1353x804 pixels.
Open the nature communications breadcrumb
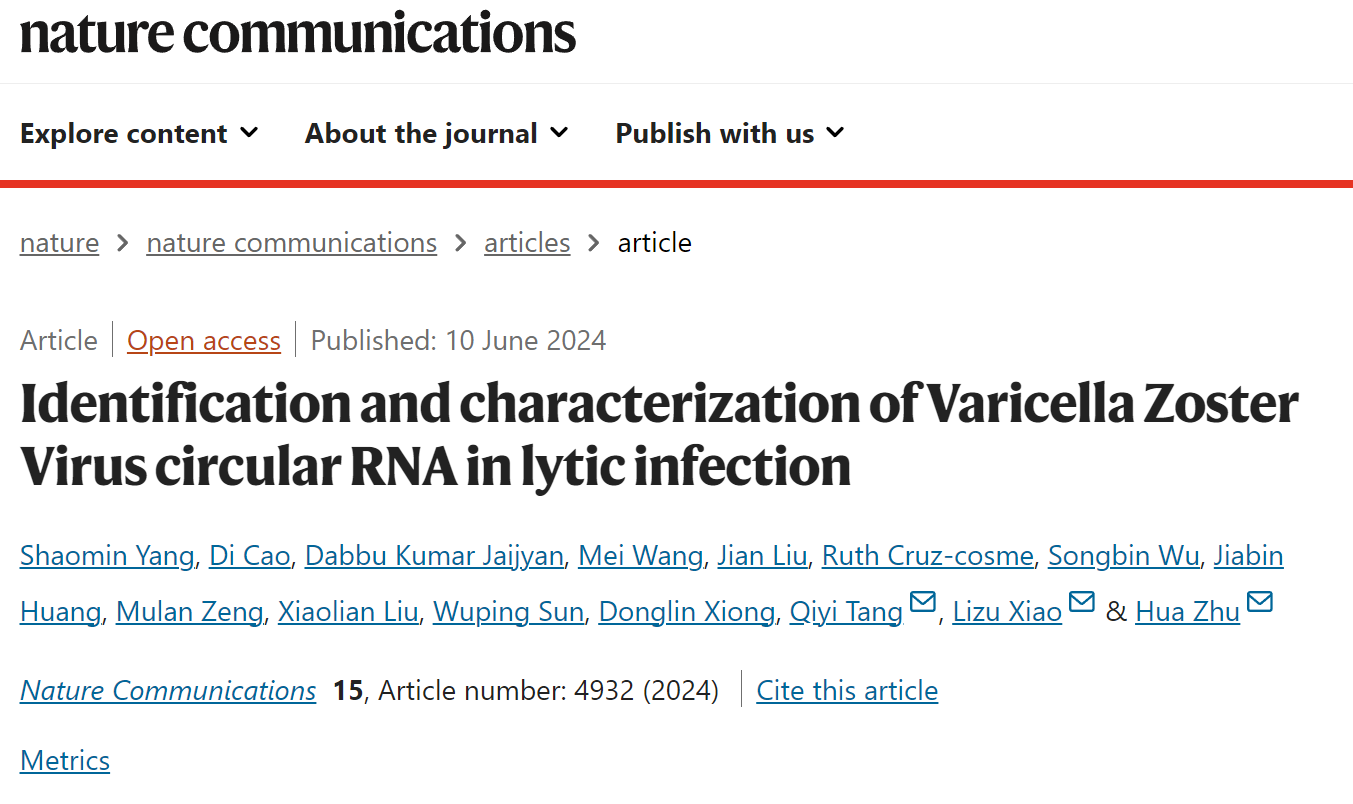292,243
